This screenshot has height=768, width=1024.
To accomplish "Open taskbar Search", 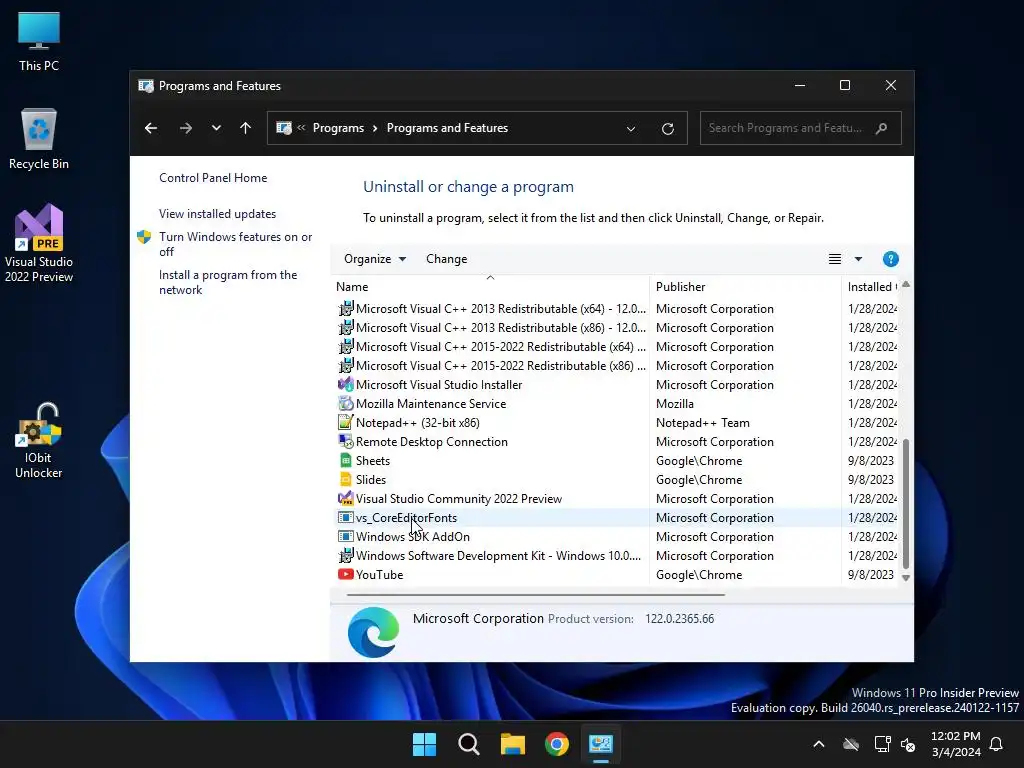I will tap(469, 744).
